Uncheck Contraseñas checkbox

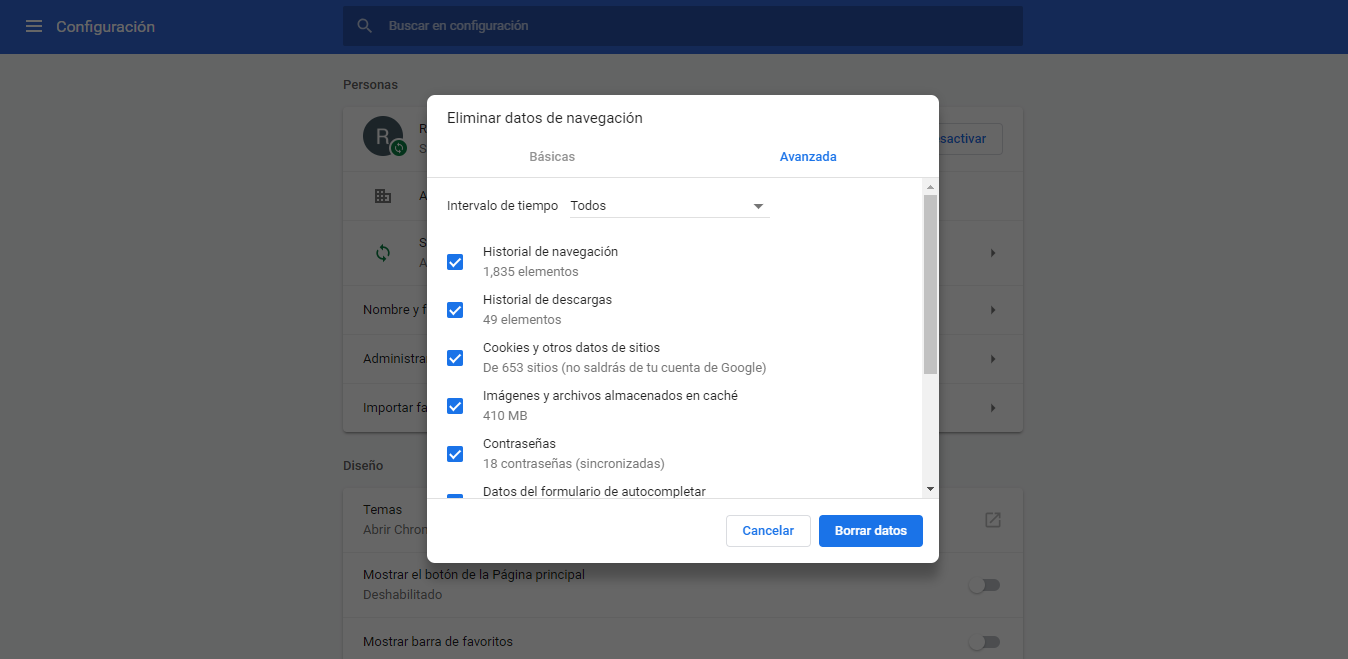(x=455, y=454)
